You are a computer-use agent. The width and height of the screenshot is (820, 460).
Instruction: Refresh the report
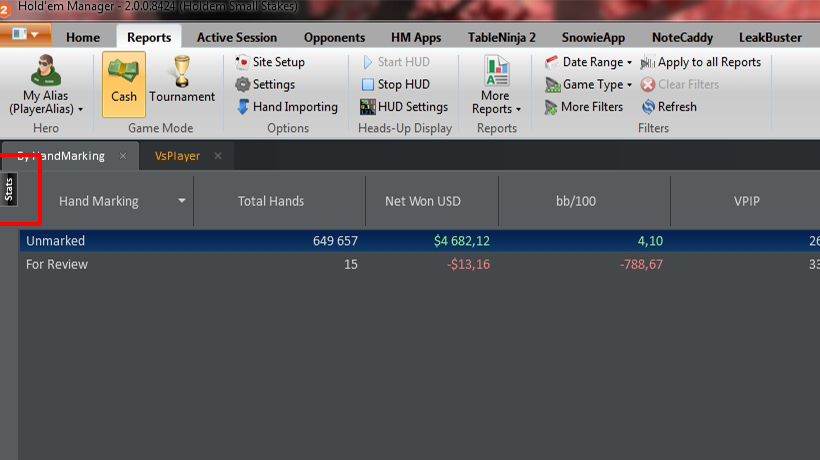pyautogui.click(x=669, y=107)
